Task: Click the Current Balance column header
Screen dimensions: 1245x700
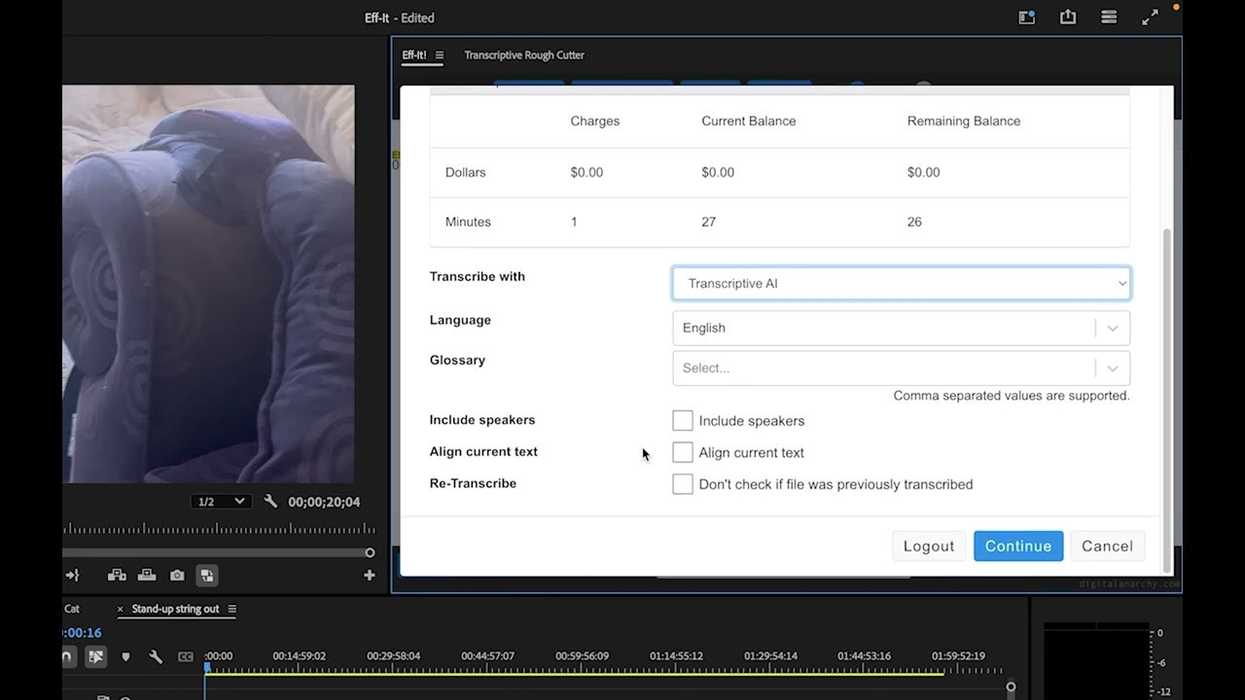Action: [749, 121]
